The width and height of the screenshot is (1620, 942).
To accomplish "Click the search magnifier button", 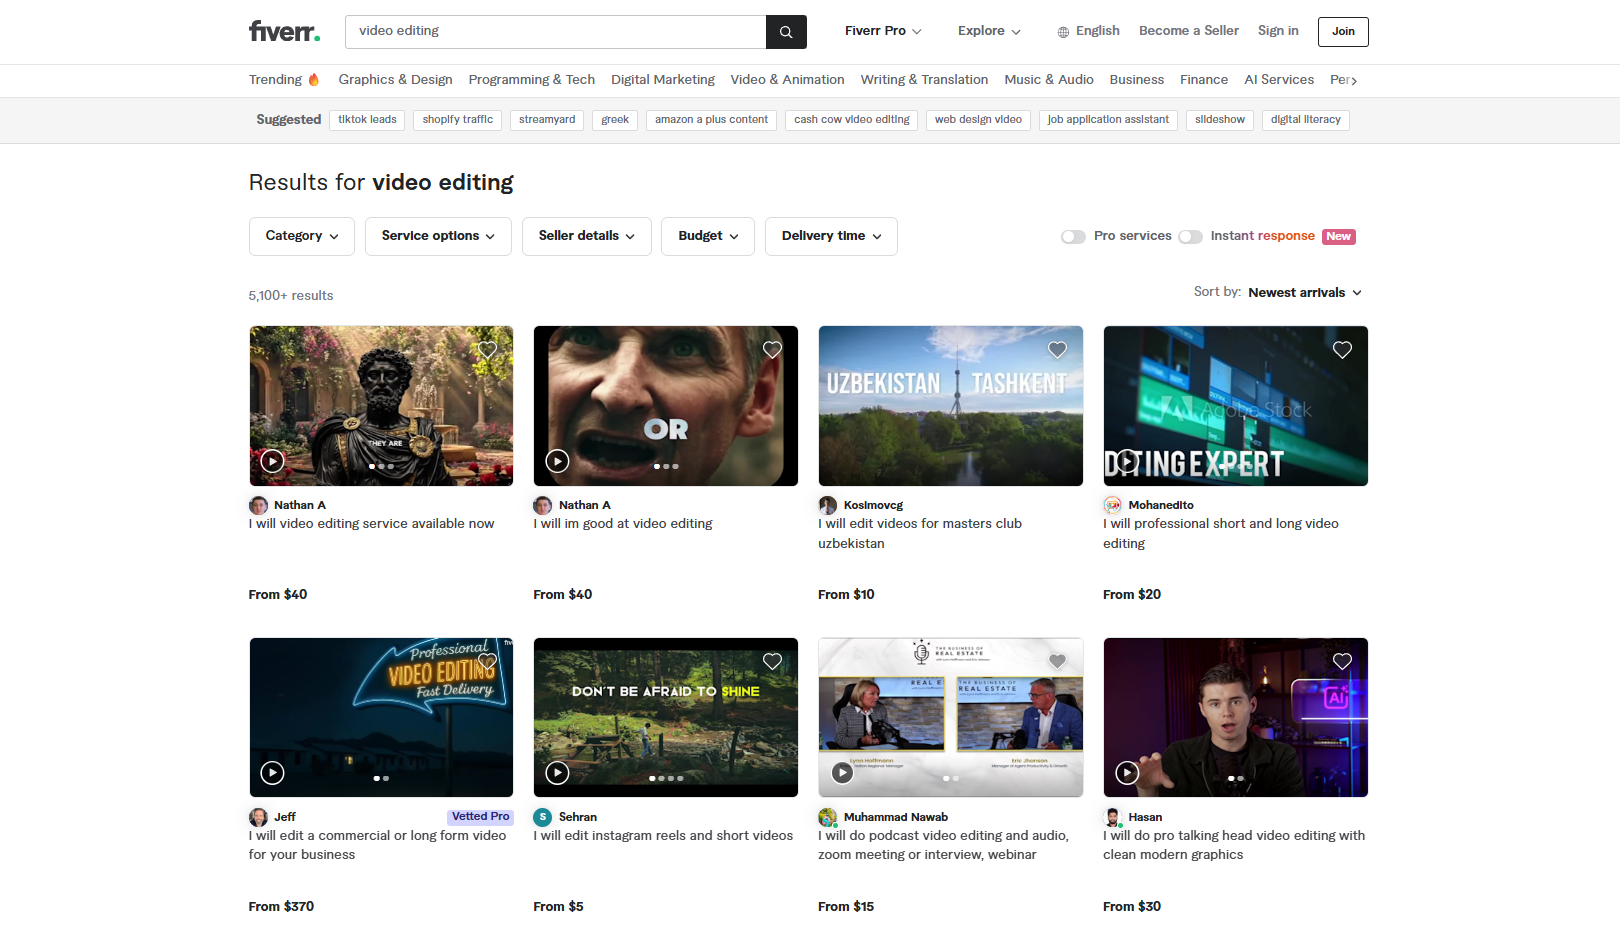I will click(x=786, y=32).
